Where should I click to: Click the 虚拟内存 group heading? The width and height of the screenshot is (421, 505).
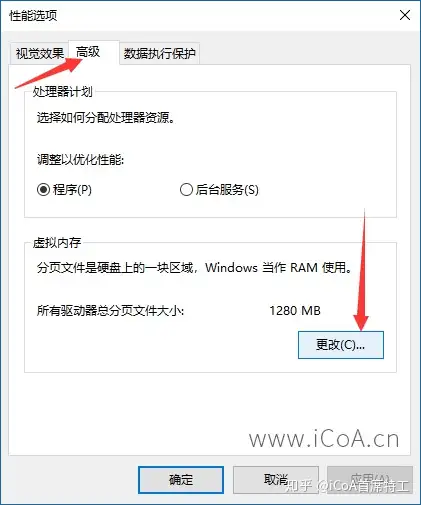[x=57, y=242]
